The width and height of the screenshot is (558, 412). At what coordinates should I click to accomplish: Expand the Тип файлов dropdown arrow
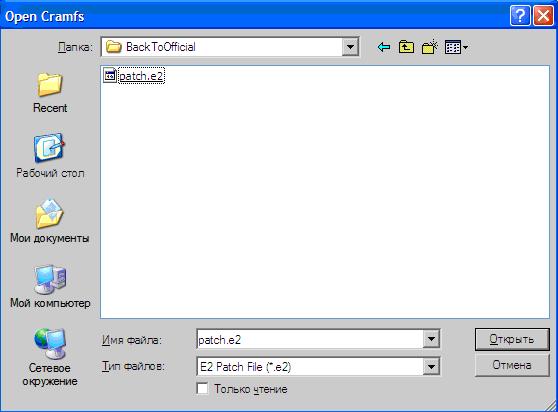pyautogui.click(x=431, y=366)
